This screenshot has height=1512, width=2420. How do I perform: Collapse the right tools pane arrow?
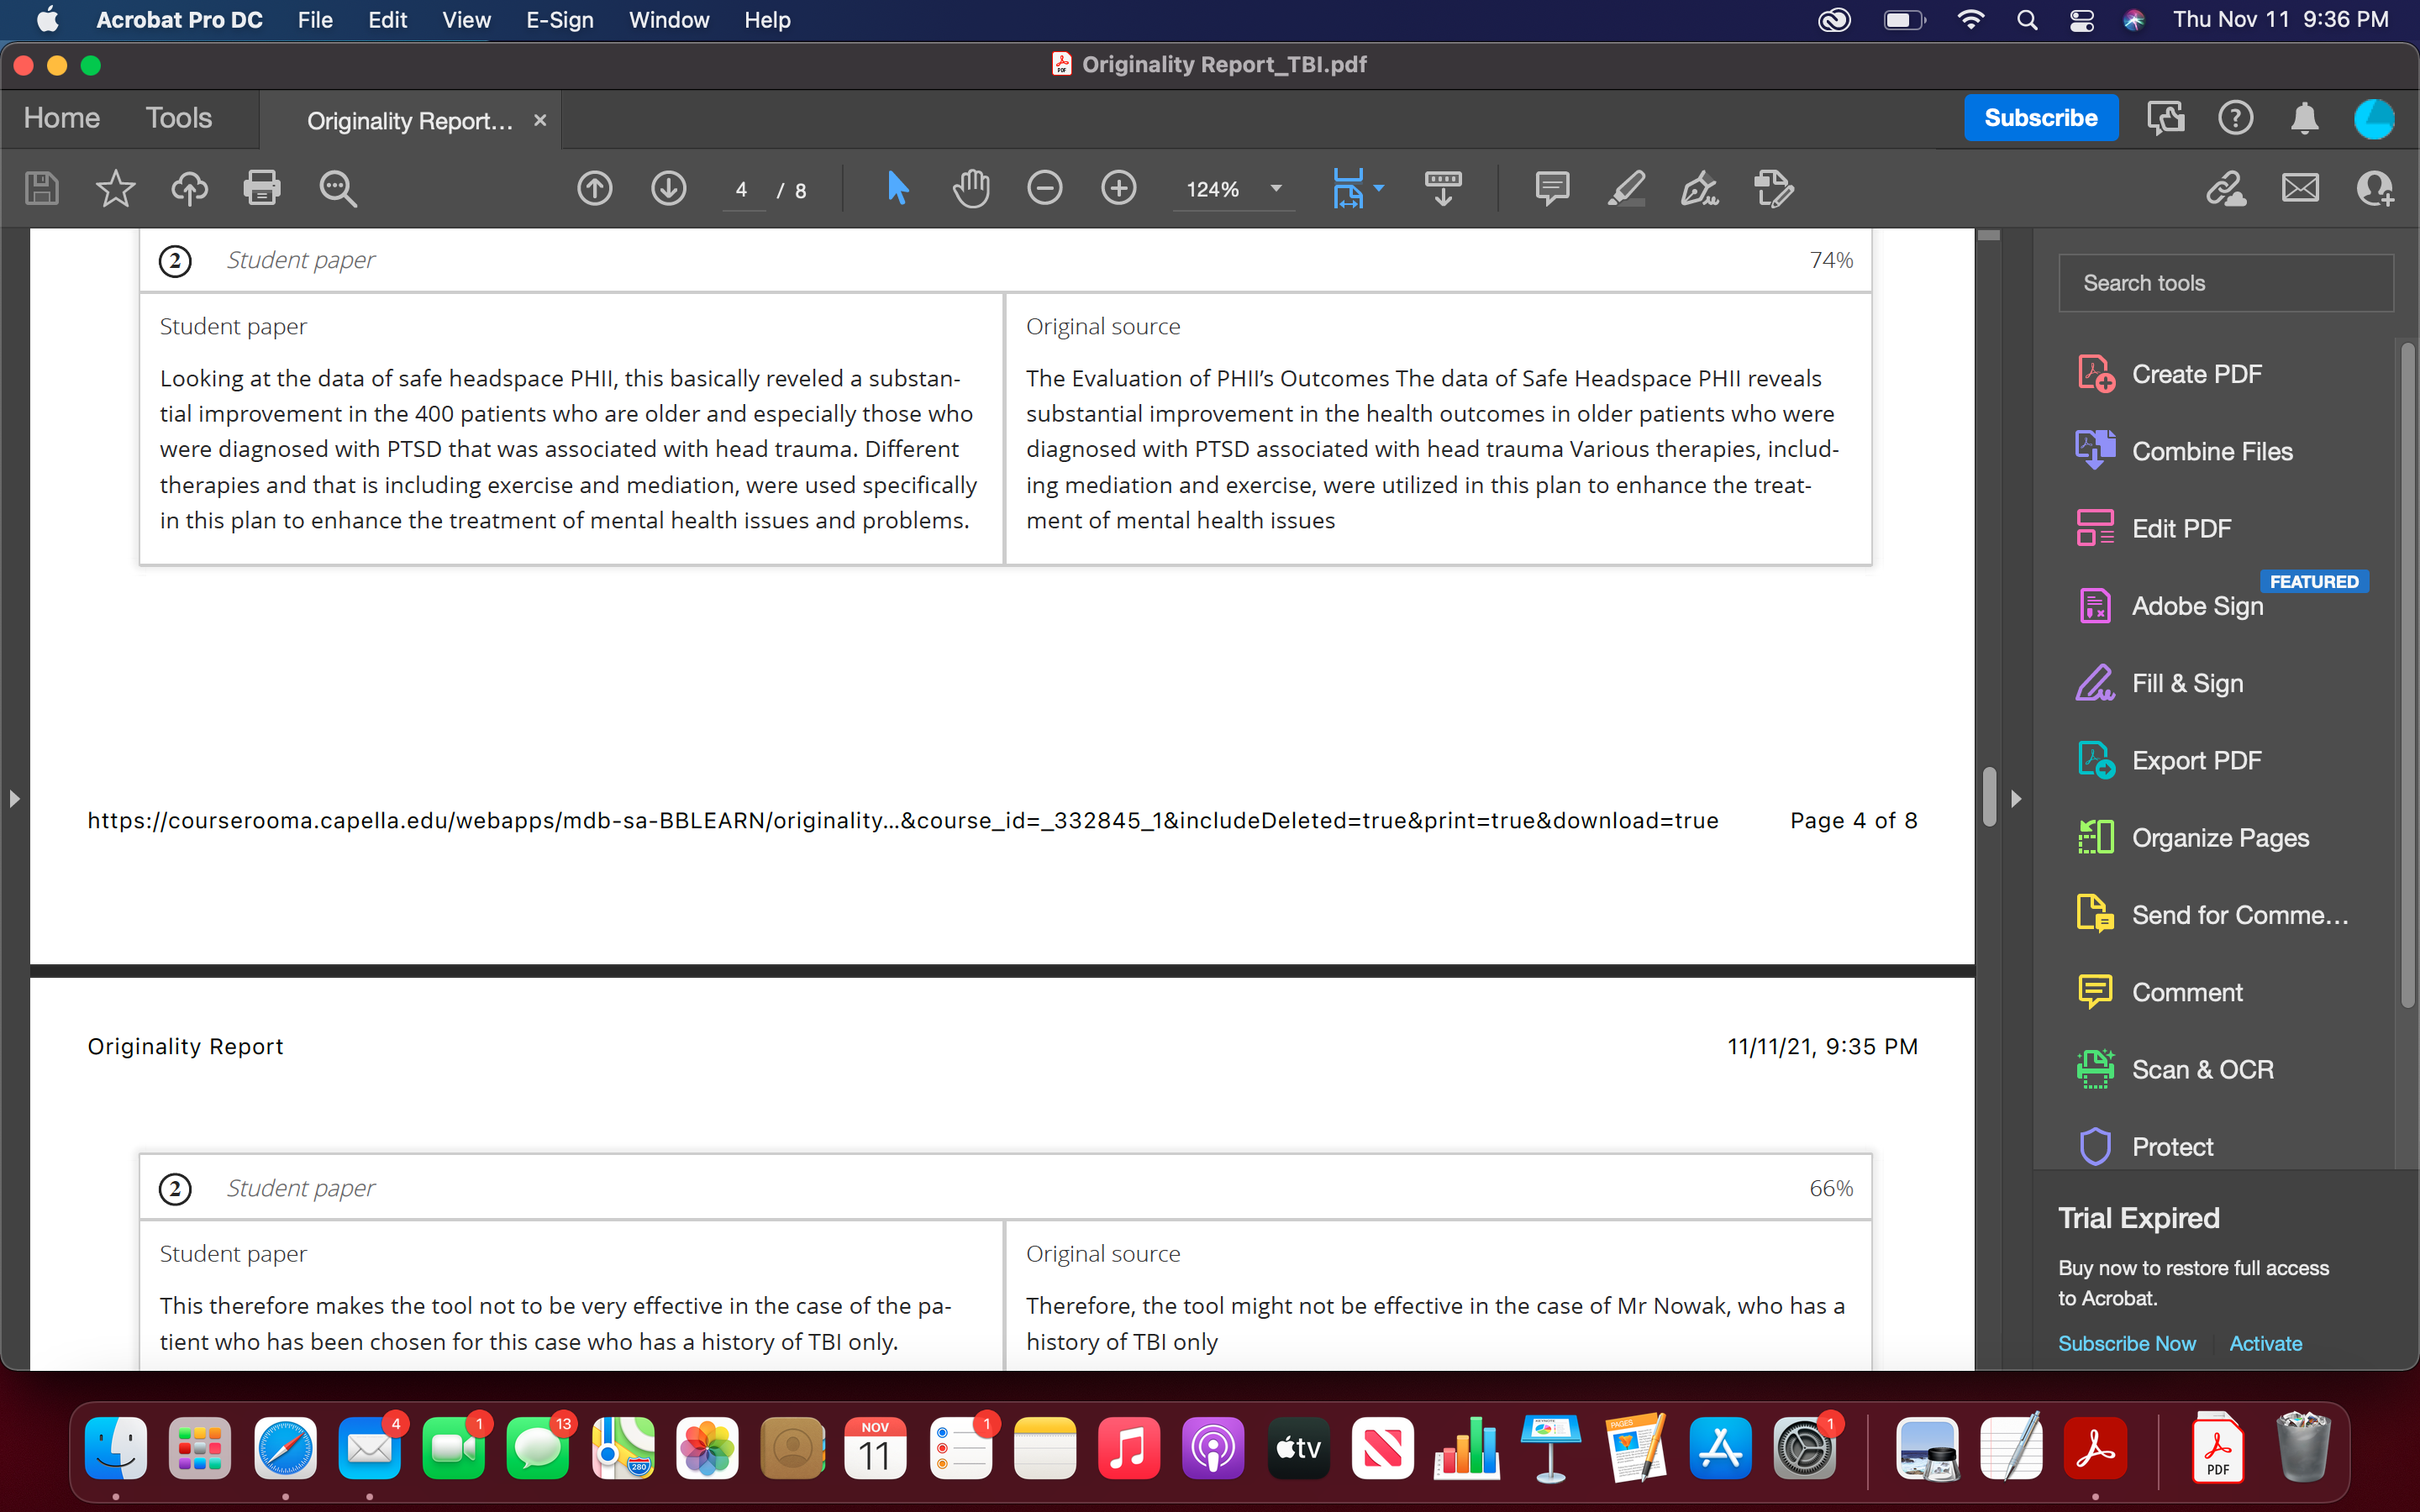tap(2016, 799)
